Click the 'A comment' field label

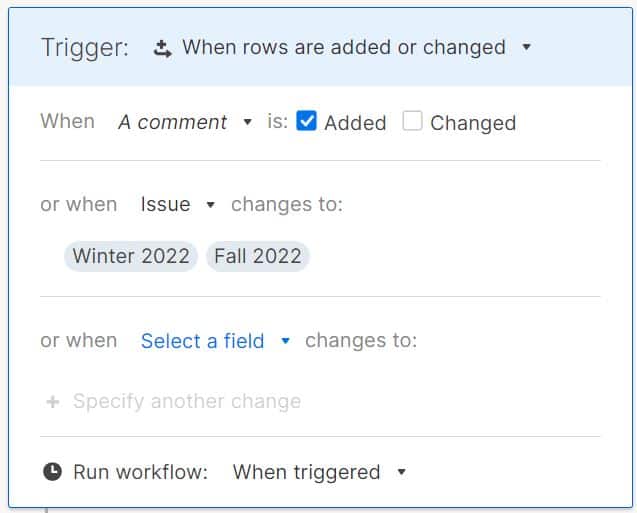click(x=172, y=122)
